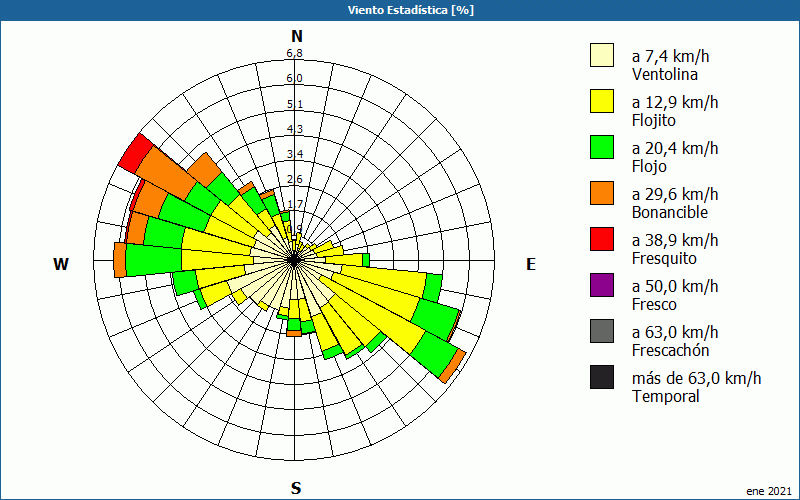This screenshot has width=800, height=500.
Task: Click the Temporal label
Action: [666, 396]
